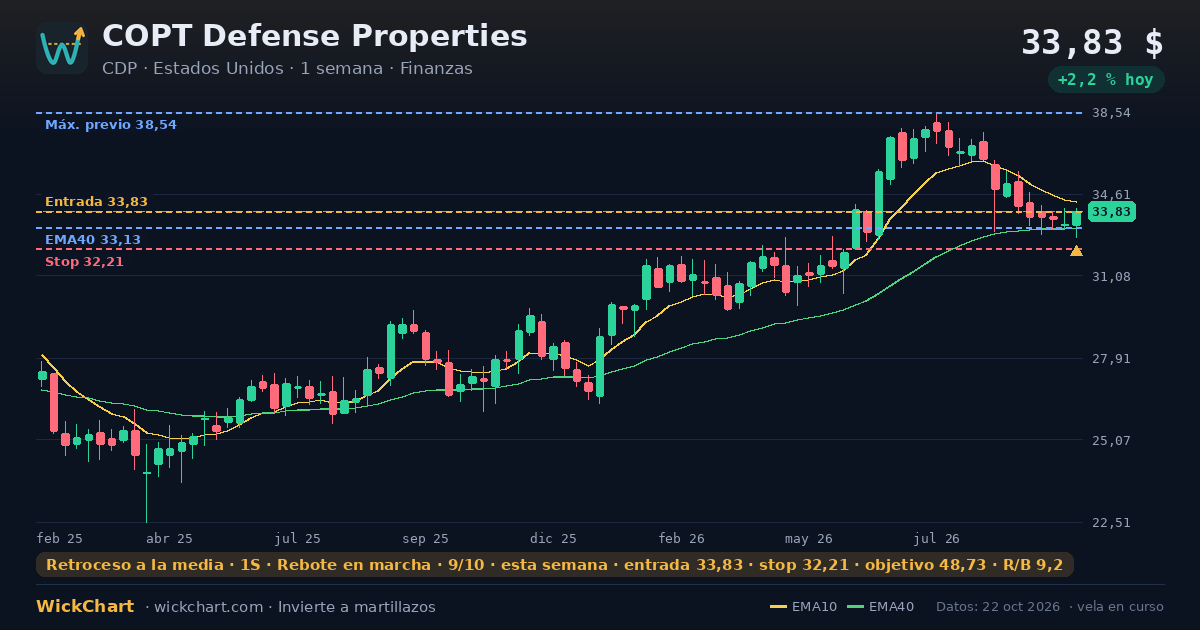Click the EMA40 green legend entry

(880, 607)
